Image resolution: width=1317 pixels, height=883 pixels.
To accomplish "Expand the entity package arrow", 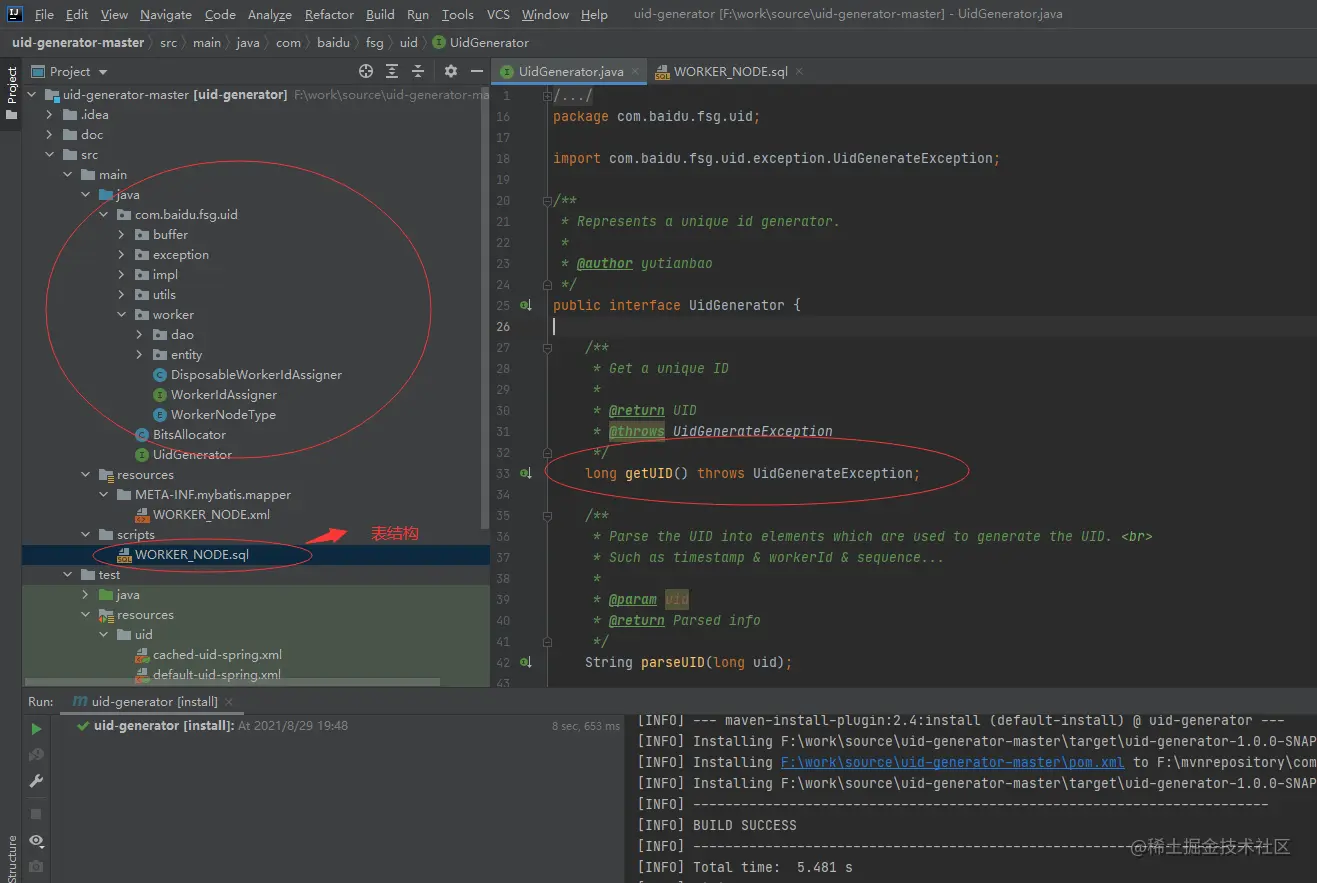I will (139, 354).
